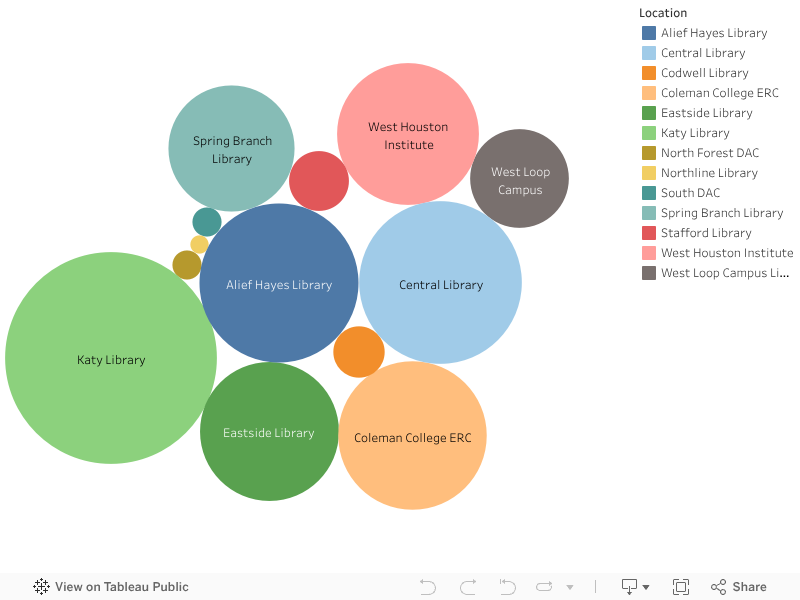Click the North Forest DAC legend label
This screenshot has width=800, height=600.
[x=710, y=153]
